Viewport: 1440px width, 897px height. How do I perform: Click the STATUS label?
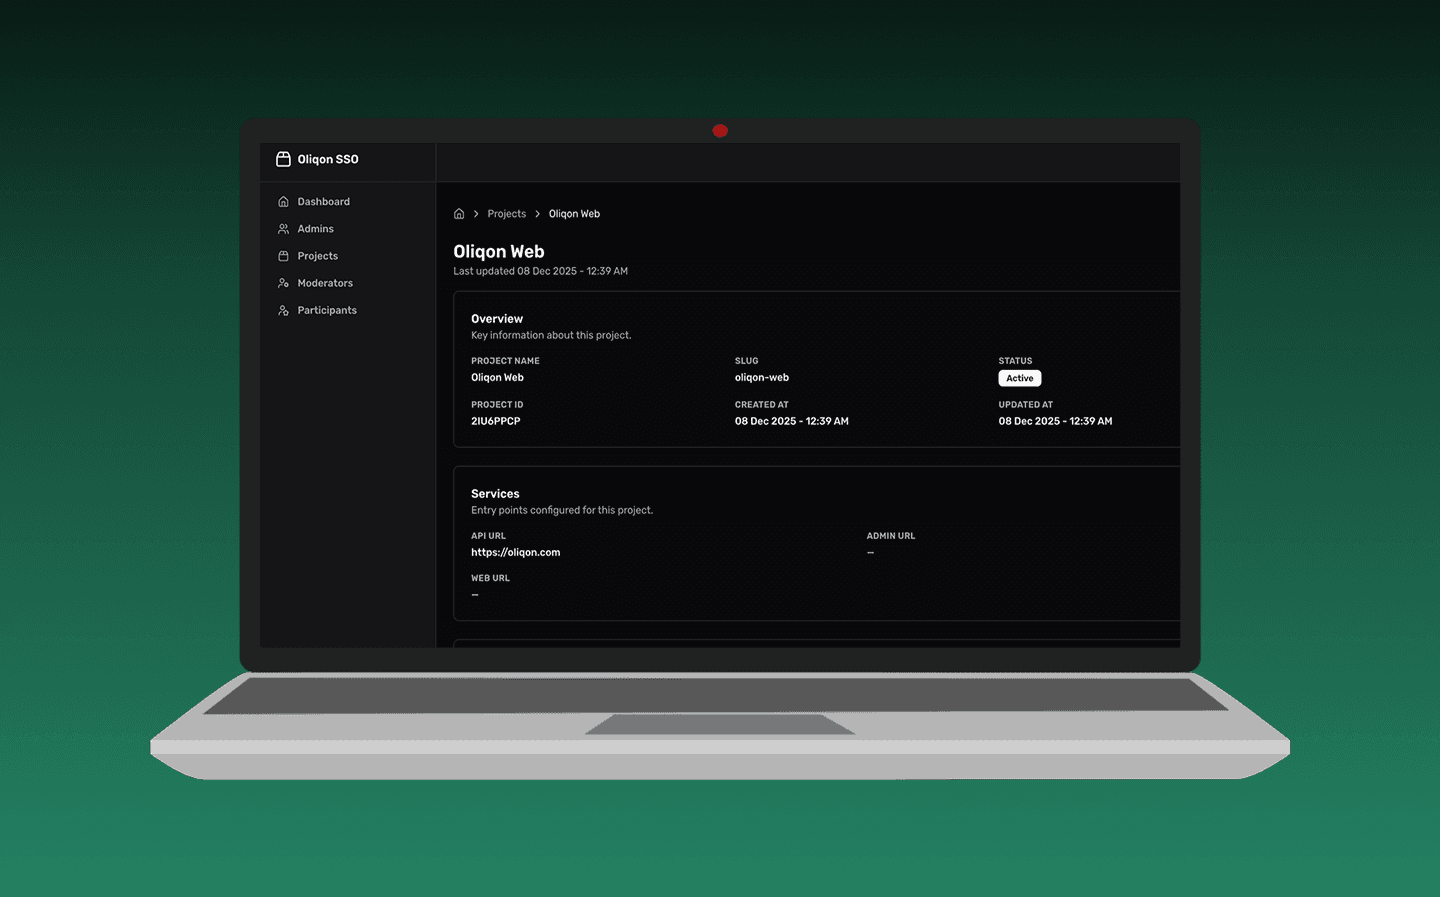pyautogui.click(x=1015, y=361)
